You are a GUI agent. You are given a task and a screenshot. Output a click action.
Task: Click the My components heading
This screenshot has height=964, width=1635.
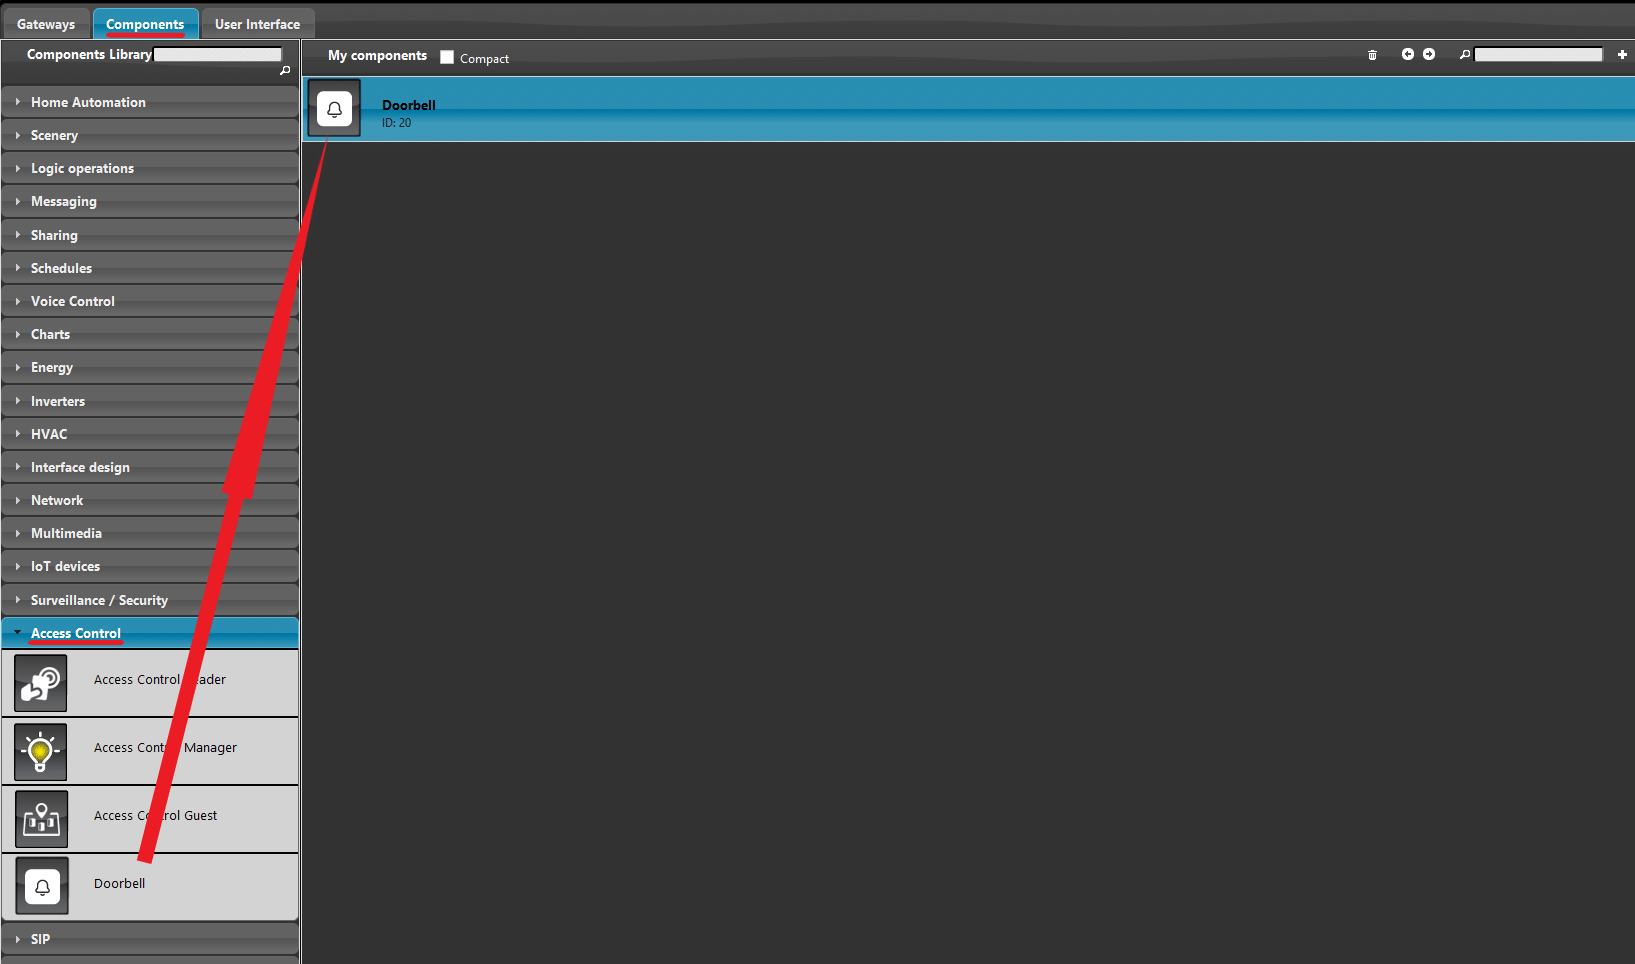[x=377, y=56]
